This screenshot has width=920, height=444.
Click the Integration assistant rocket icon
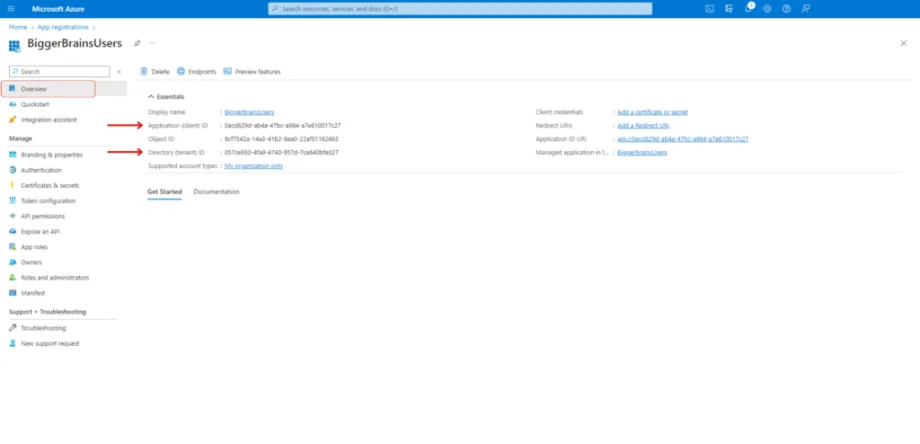pos(13,120)
